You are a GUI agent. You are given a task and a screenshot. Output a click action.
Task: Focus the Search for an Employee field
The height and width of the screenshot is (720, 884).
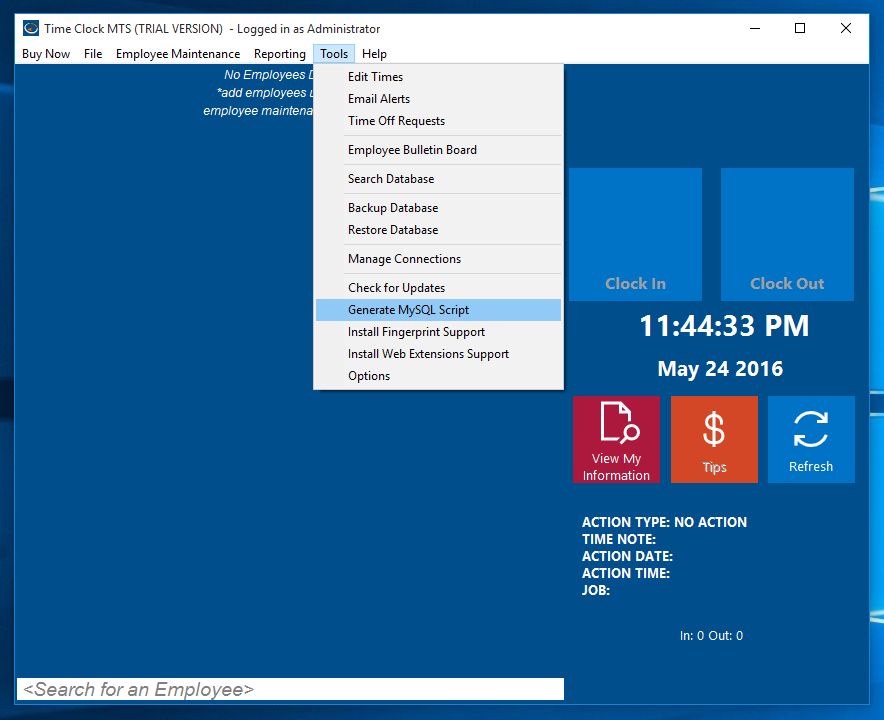click(x=290, y=689)
